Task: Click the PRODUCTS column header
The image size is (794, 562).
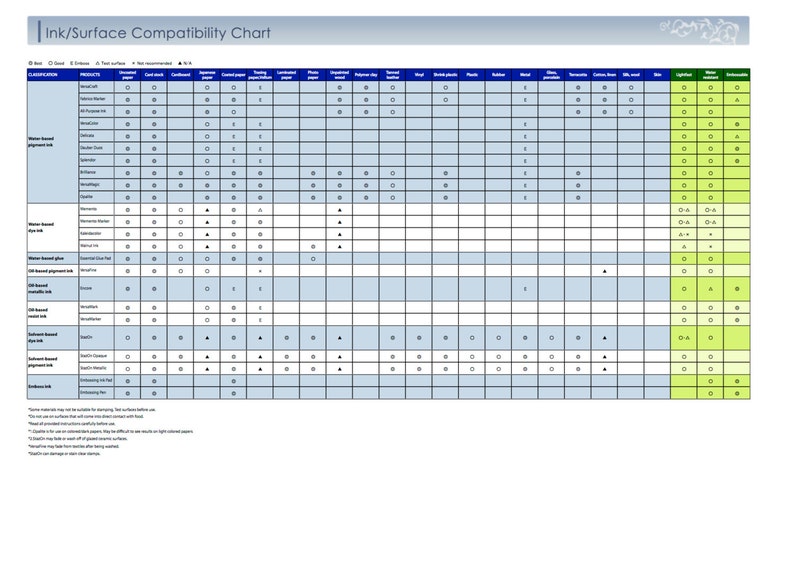Action: click(96, 75)
